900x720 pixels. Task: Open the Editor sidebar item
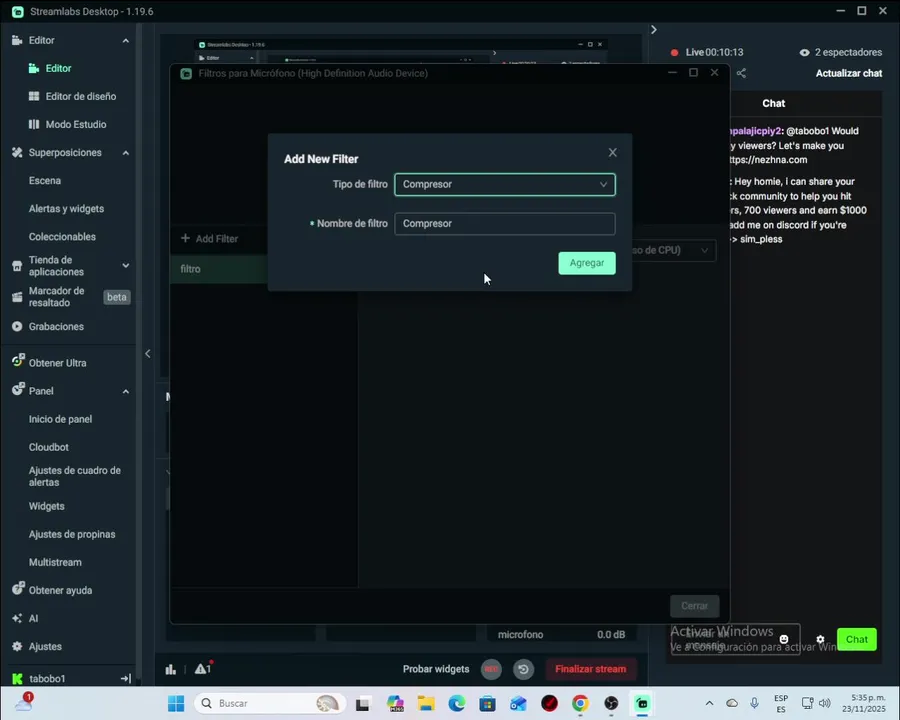58,68
